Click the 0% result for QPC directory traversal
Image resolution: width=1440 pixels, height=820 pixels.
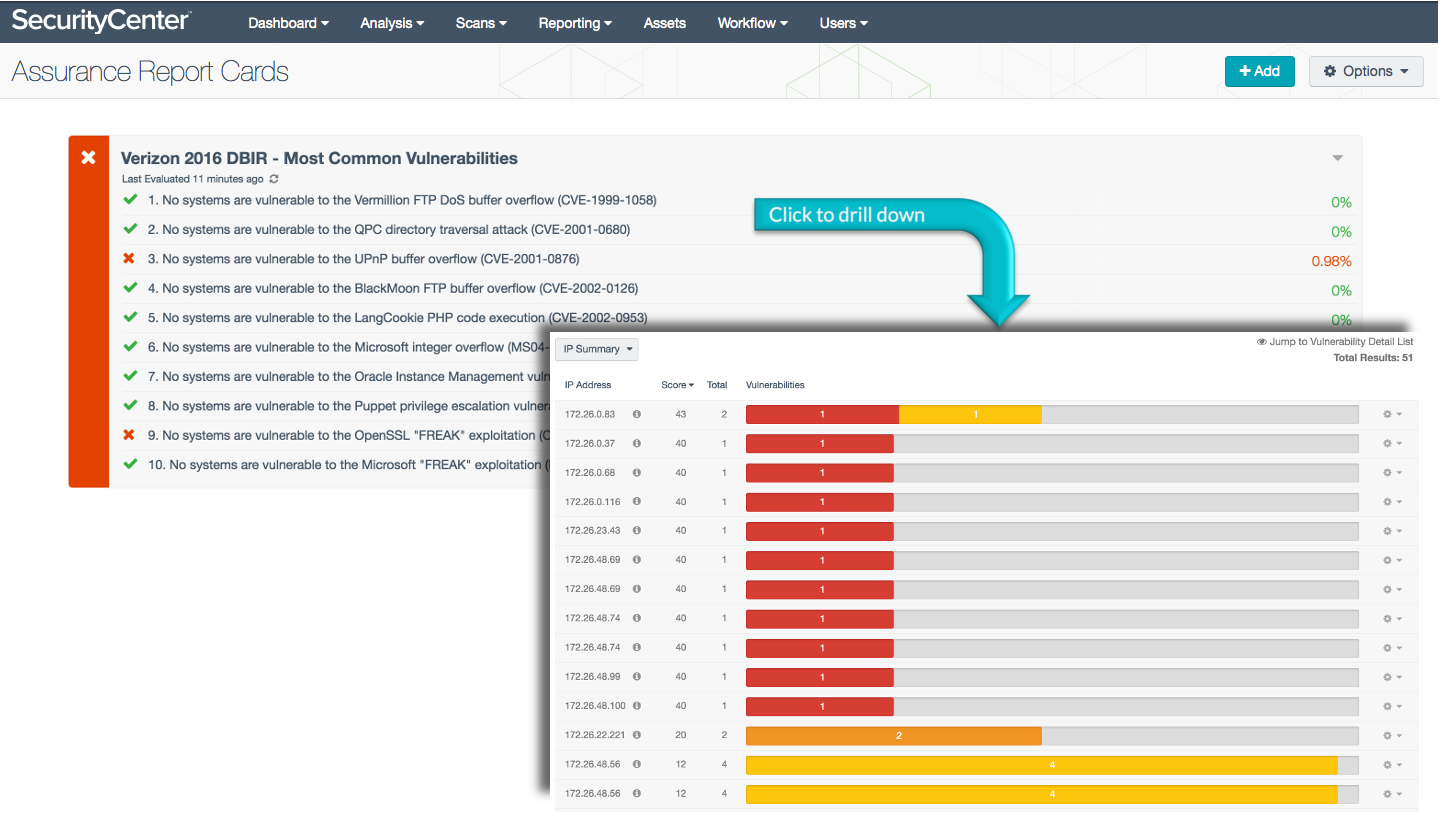coord(1341,232)
